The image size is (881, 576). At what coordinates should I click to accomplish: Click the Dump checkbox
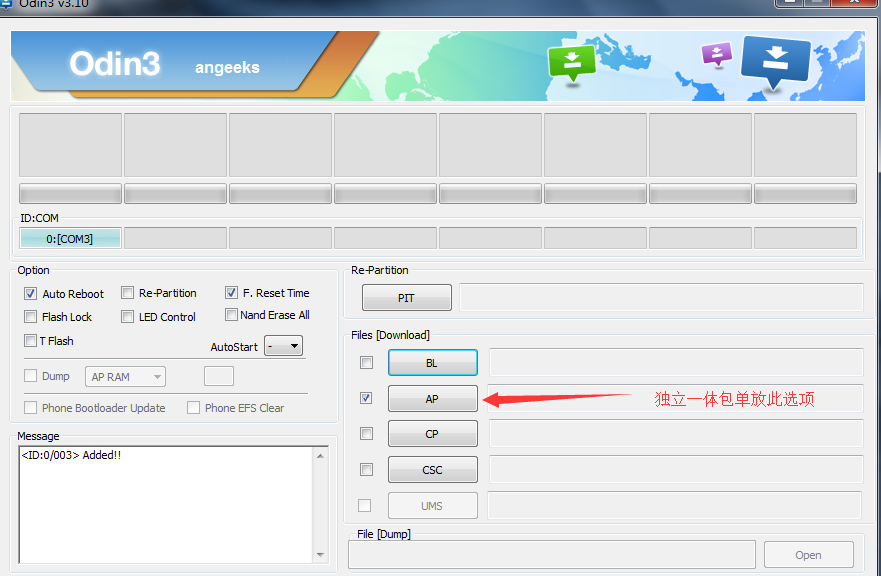30,376
